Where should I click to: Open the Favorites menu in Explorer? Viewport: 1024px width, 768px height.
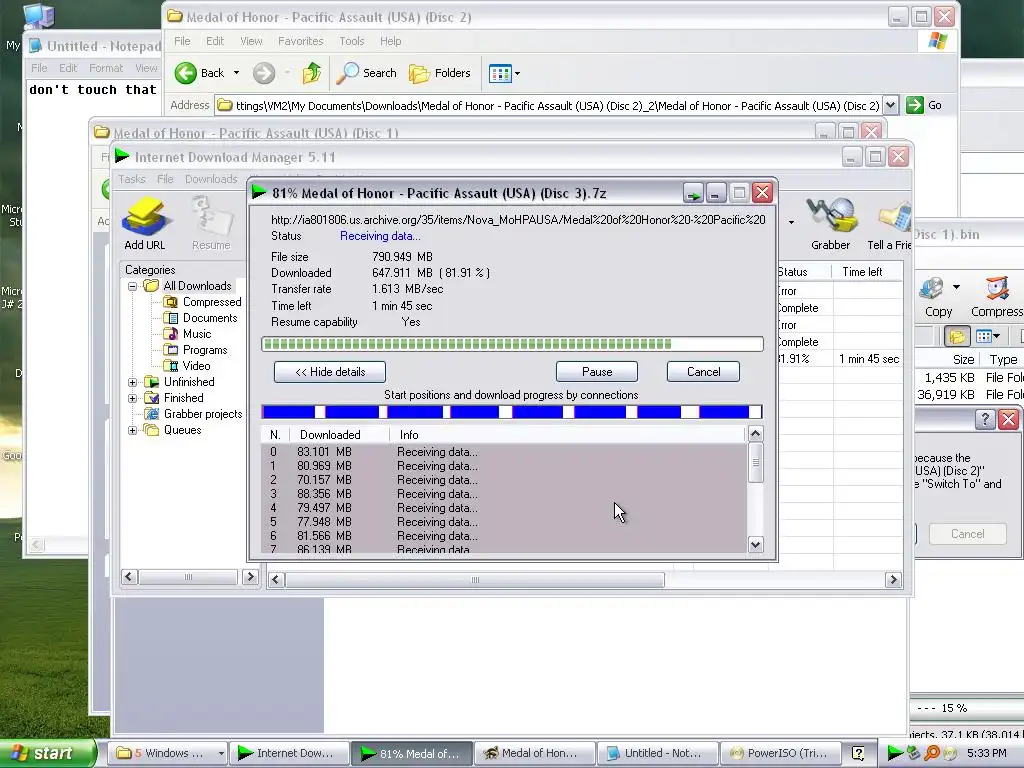click(300, 41)
